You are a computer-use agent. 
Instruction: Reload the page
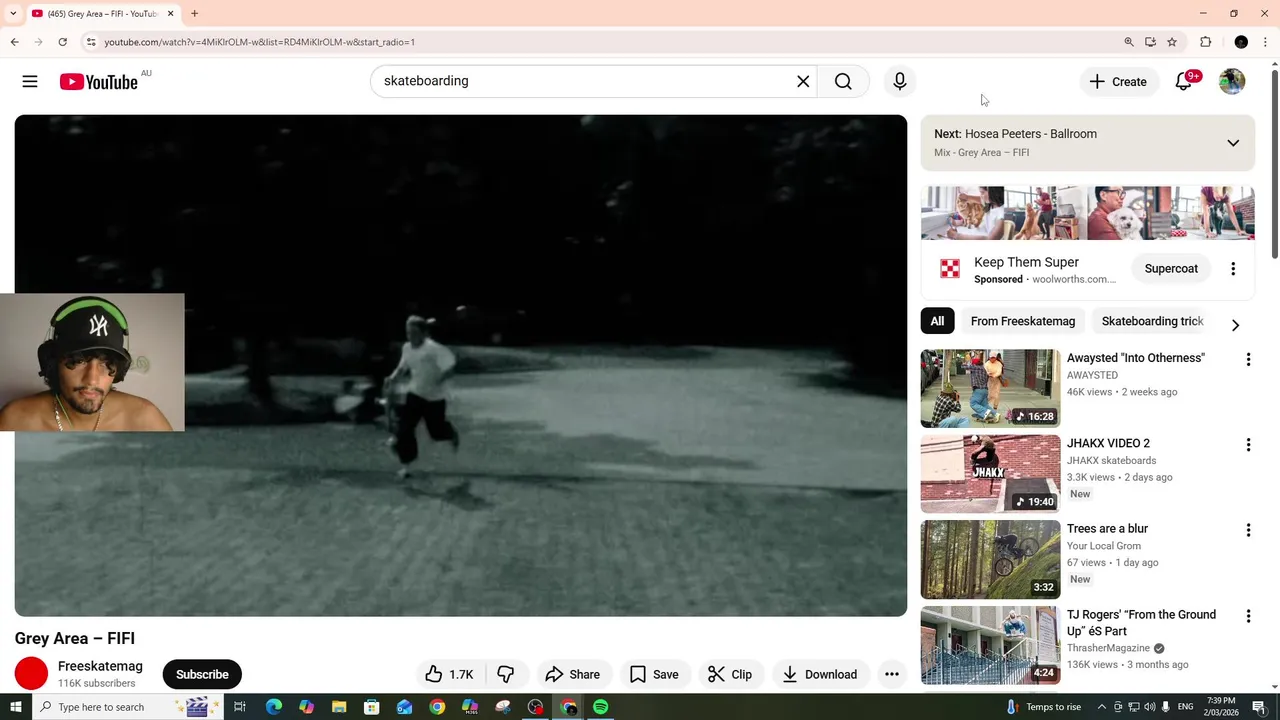tap(62, 42)
